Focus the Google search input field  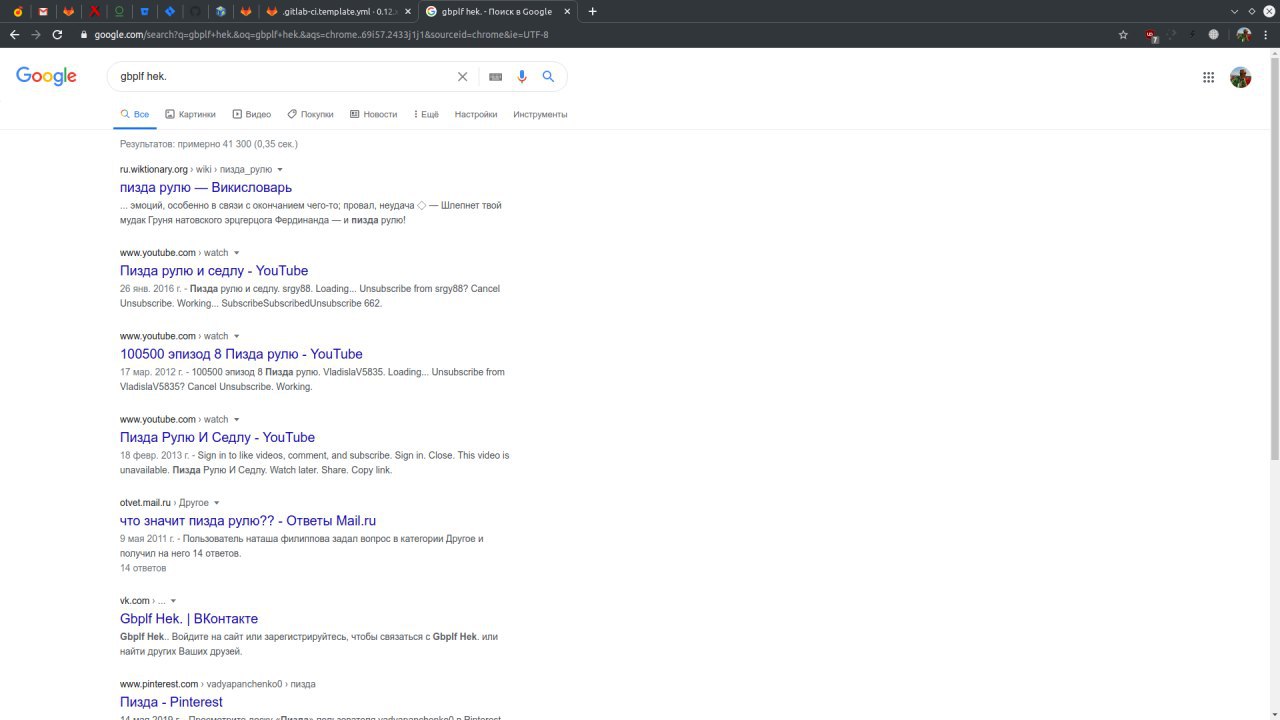pyautogui.click(x=283, y=76)
